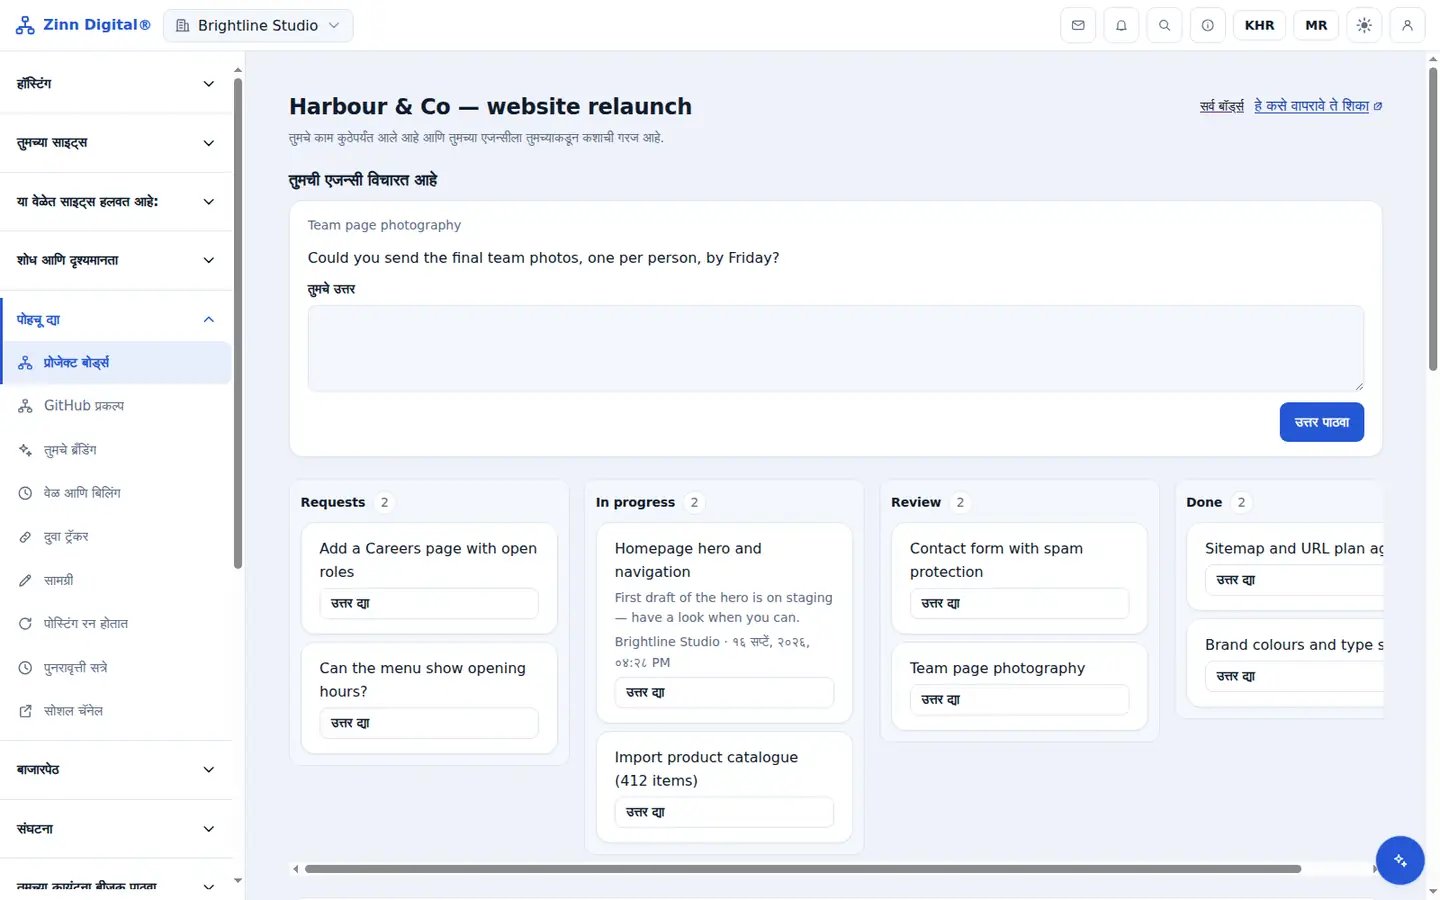Click the First draft of the hero note

tap(724, 608)
